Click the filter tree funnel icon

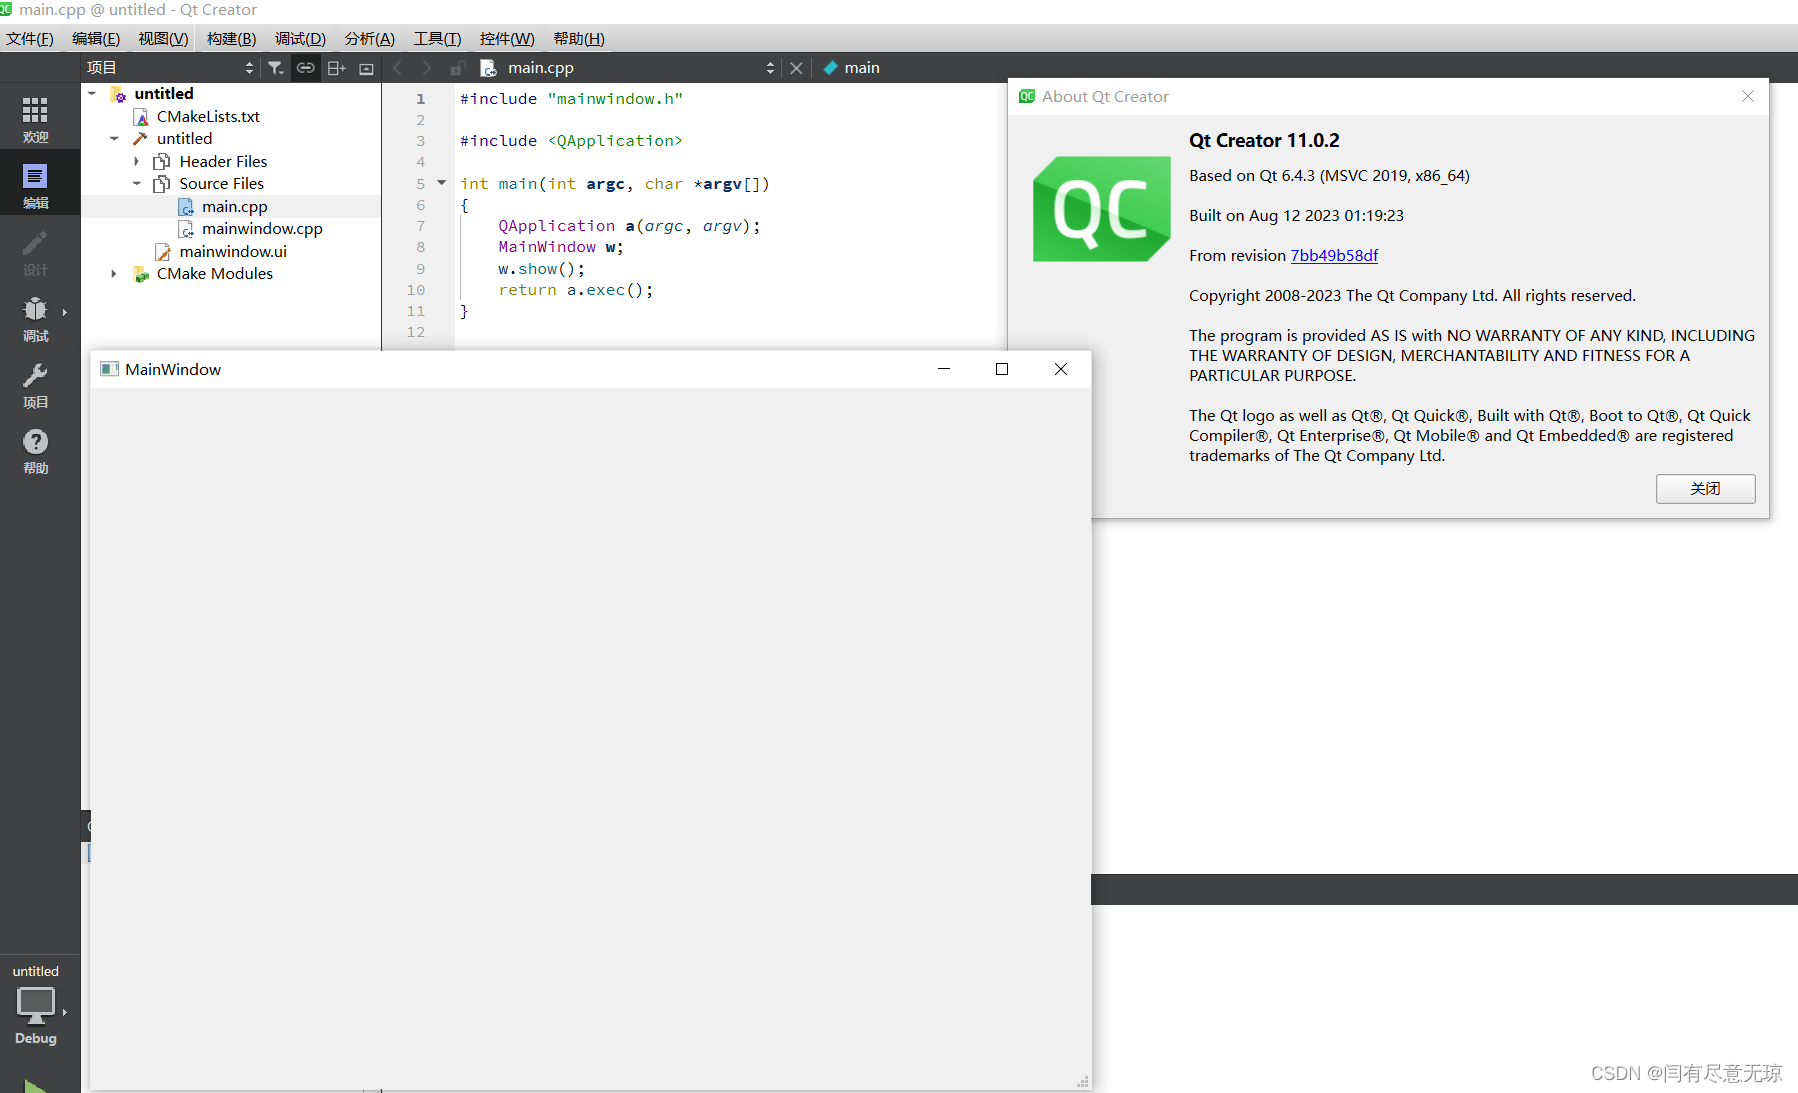(276, 68)
